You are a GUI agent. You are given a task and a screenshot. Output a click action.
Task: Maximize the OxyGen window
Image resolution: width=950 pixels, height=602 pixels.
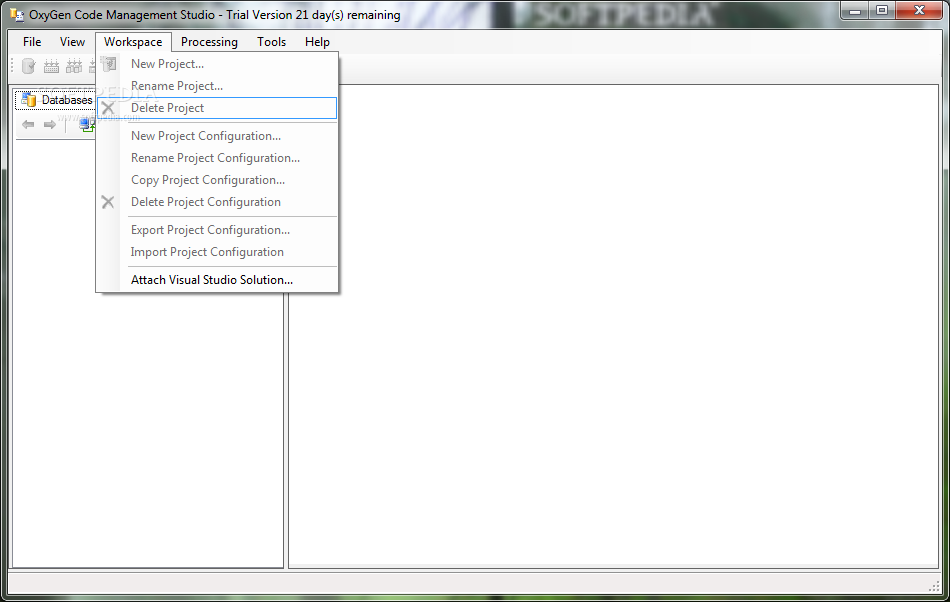pyautogui.click(x=882, y=10)
